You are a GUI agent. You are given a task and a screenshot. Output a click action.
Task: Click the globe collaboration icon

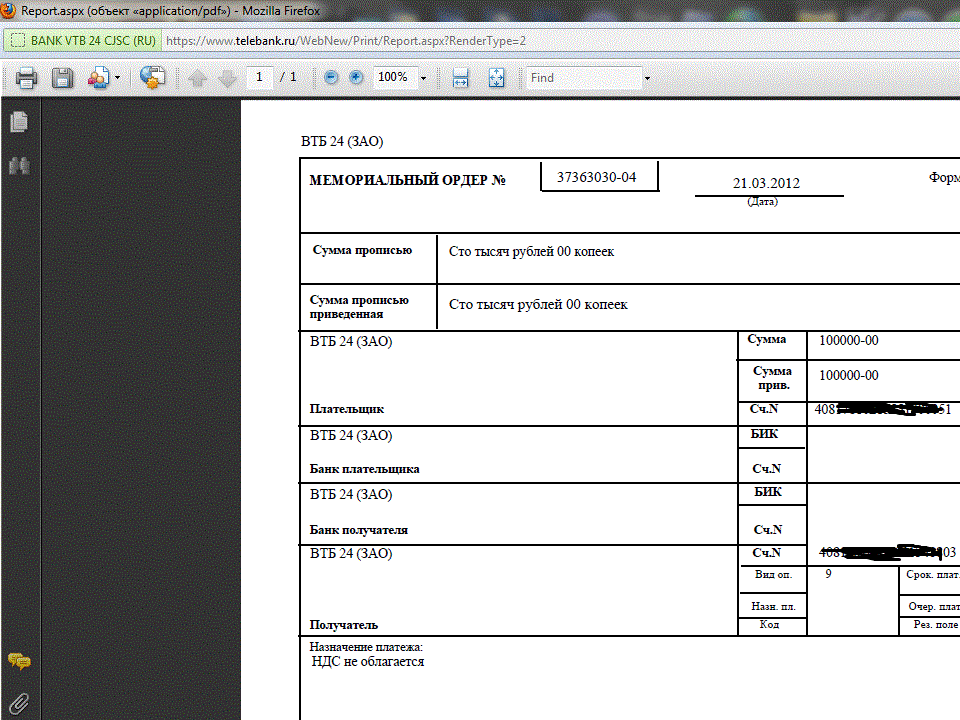coord(152,77)
